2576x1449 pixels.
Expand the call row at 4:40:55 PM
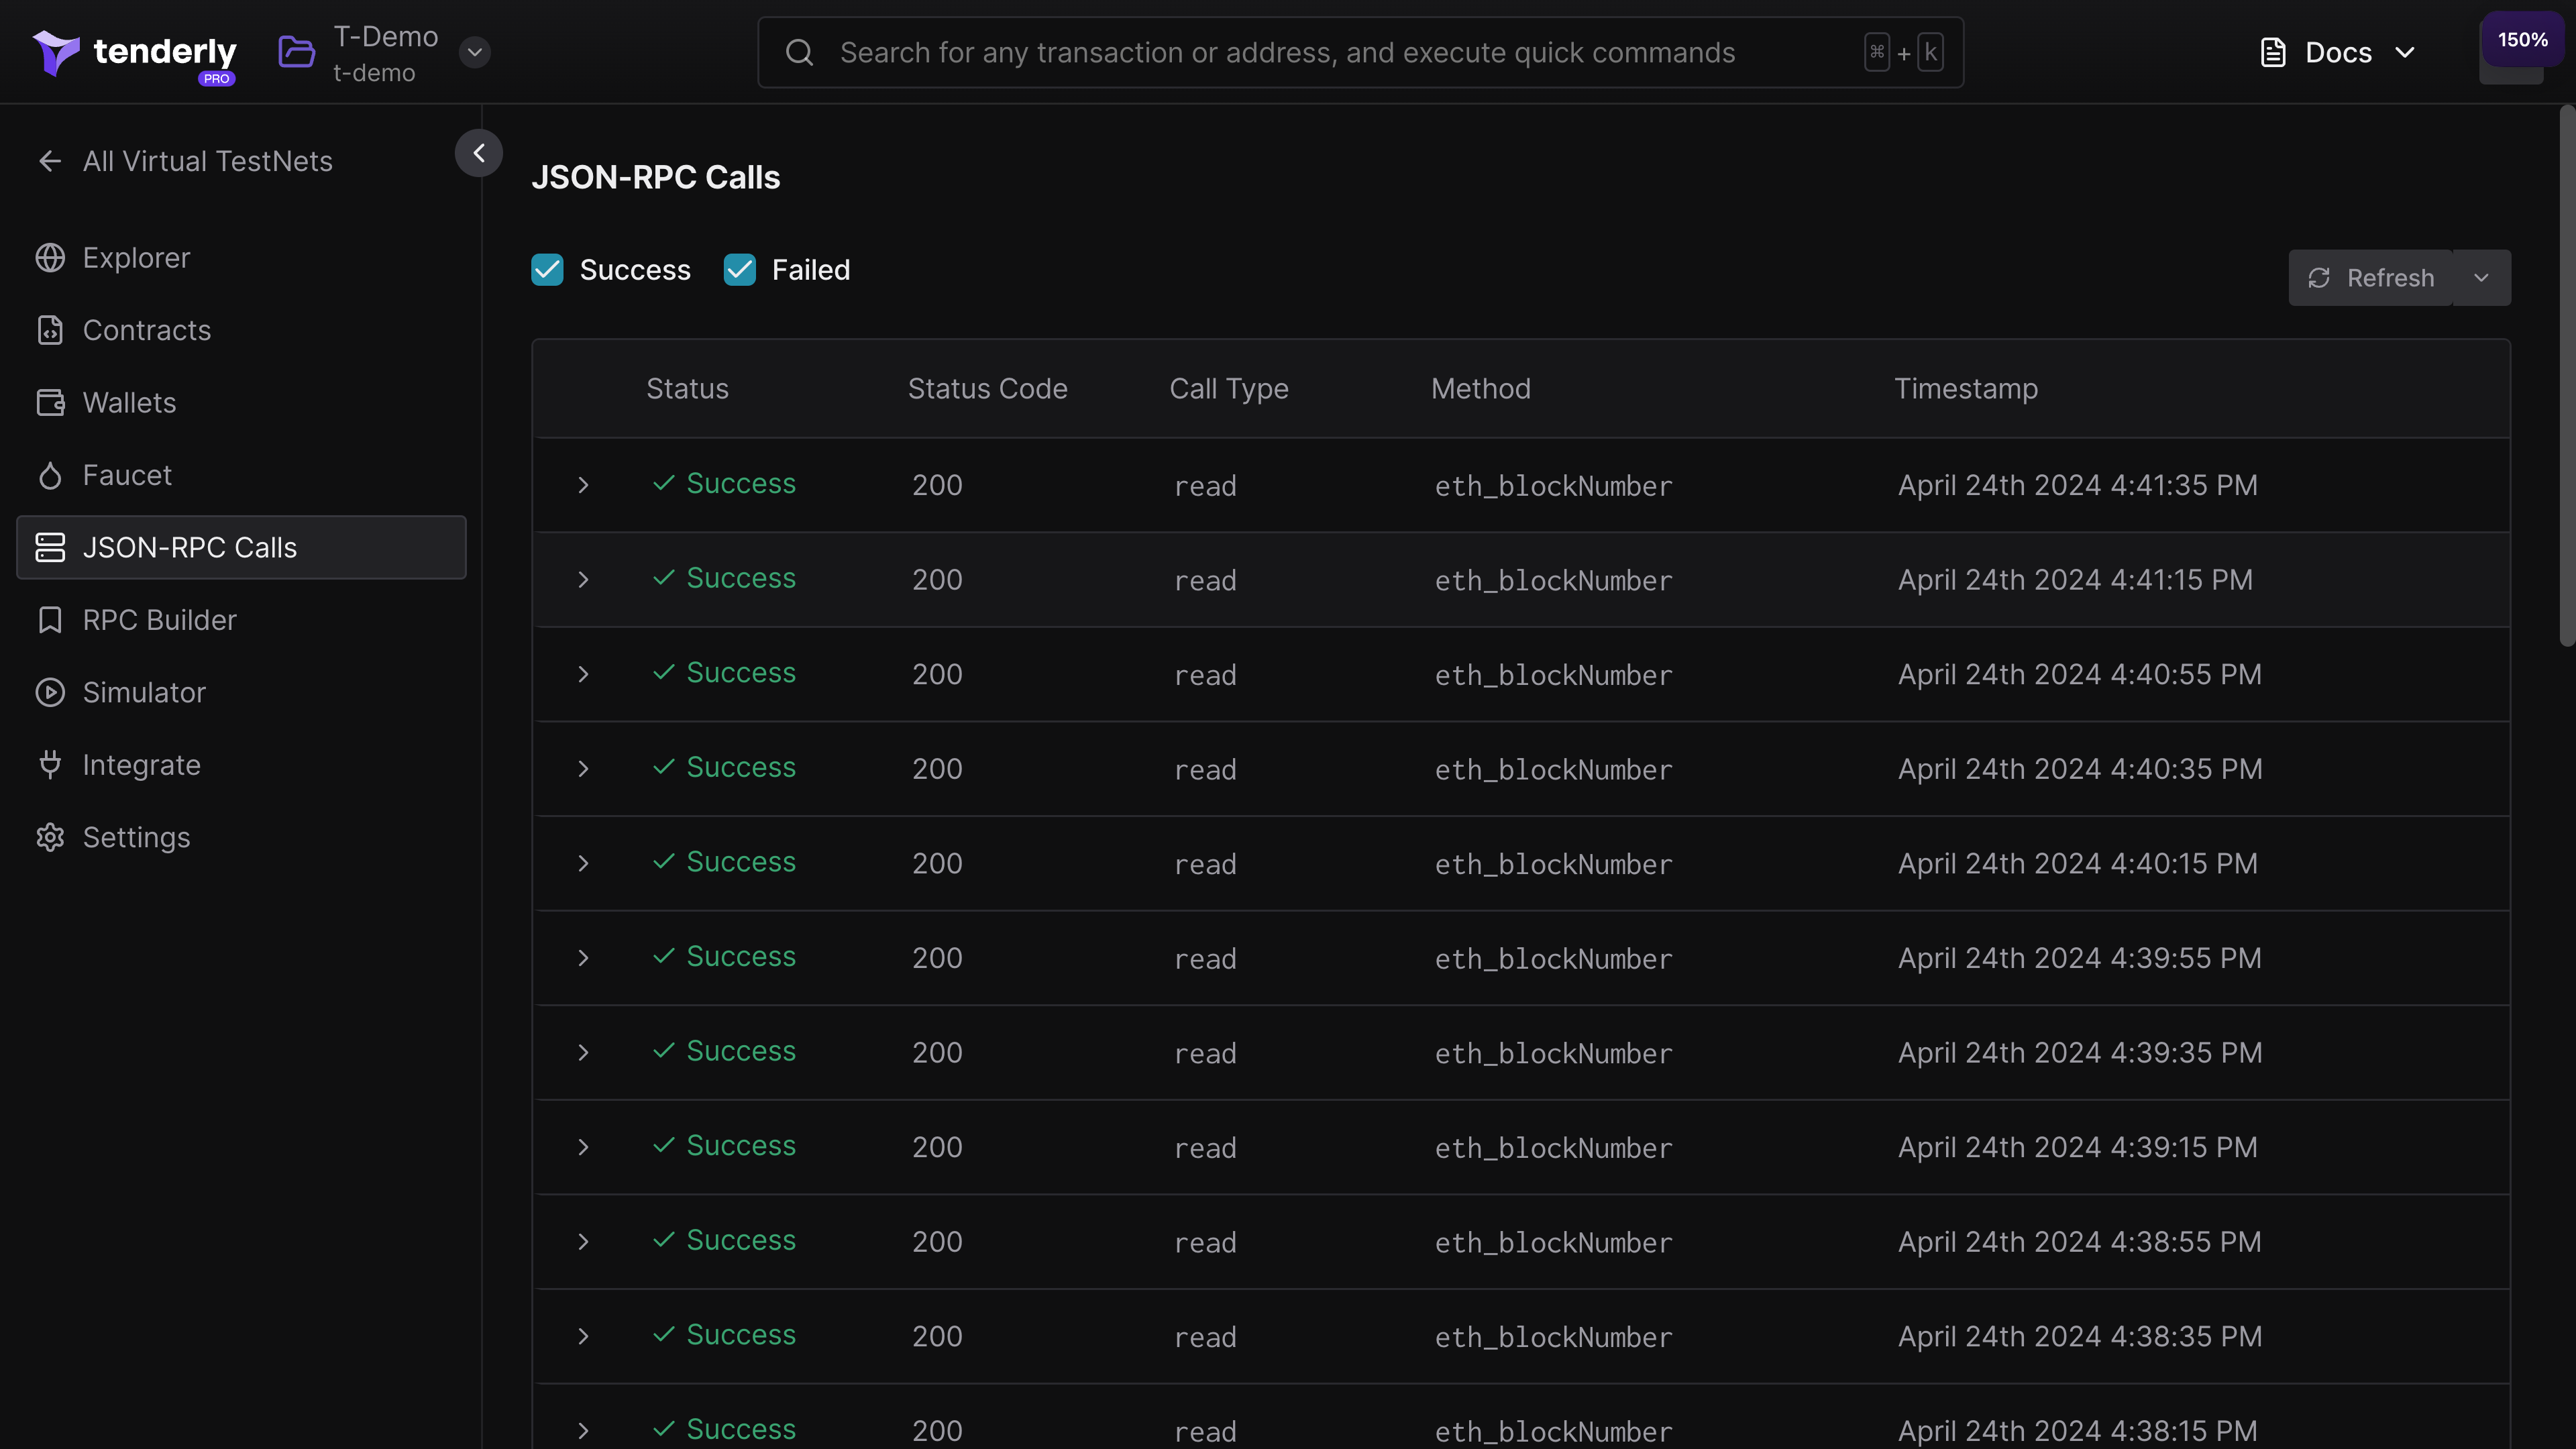pos(583,675)
